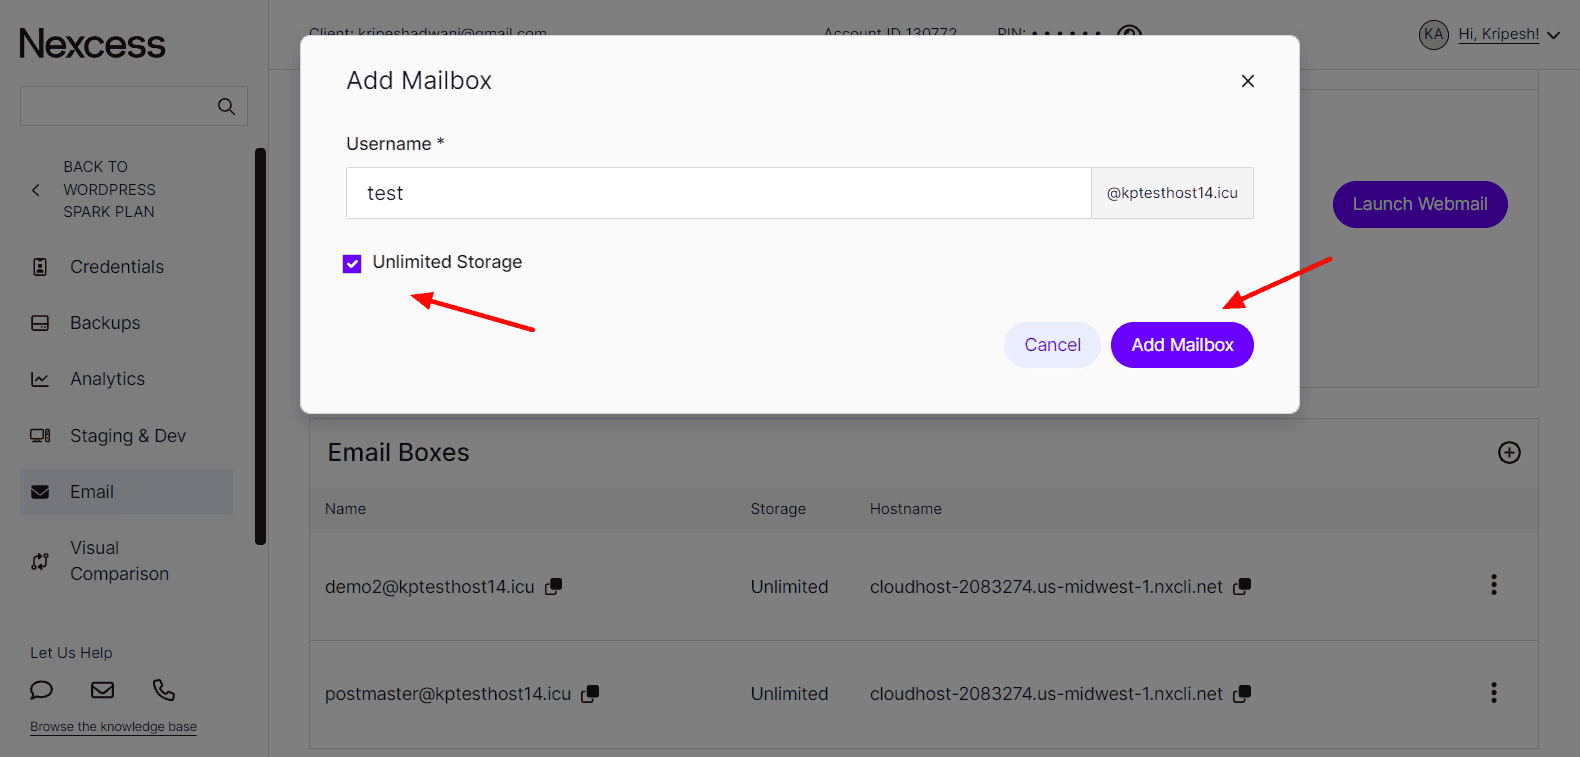The height and width of the screenshot is (757, 1580).
Task: Click the search magnifier icon in sidebar
Action: (226, 106)
